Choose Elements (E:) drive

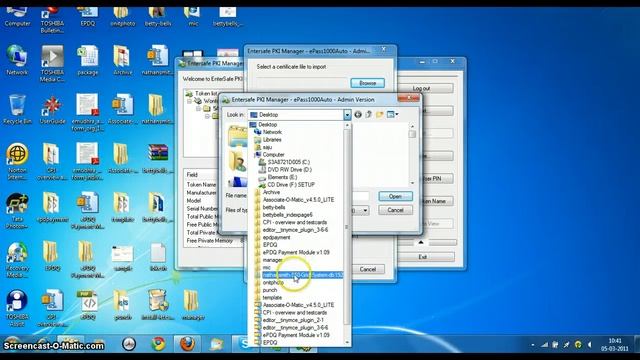tap(282, 177)
